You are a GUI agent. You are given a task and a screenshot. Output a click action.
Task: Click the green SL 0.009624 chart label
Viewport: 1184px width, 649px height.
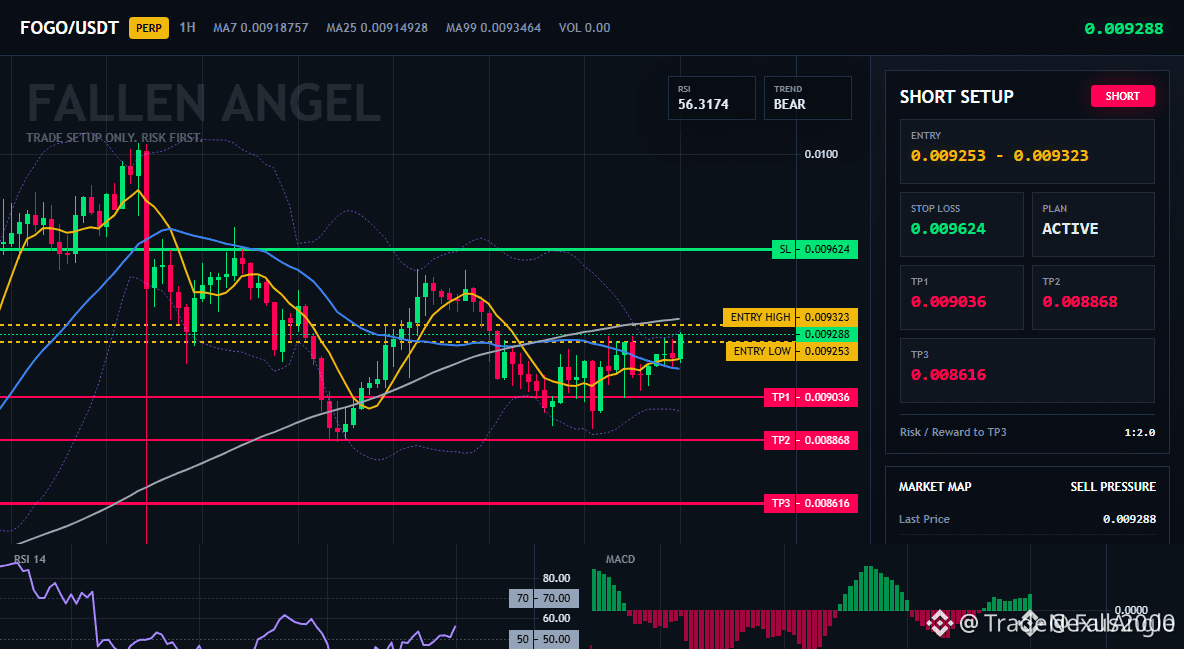pos(815,249)
